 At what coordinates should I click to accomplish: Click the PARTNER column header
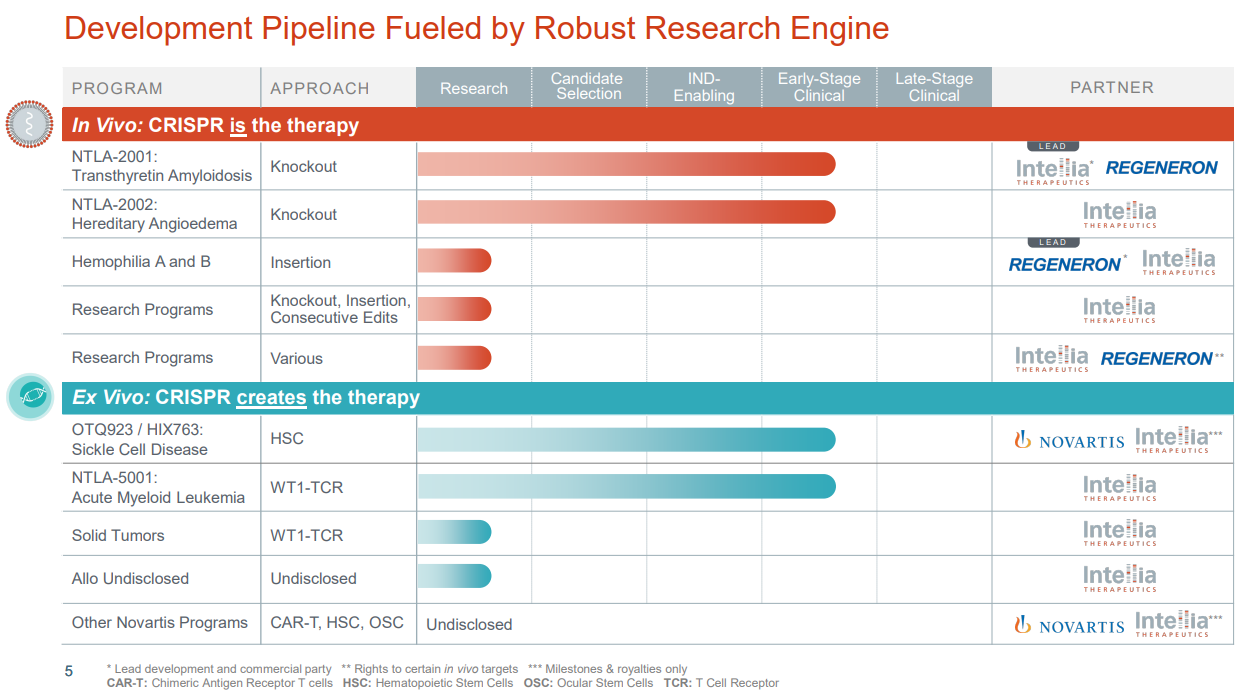pyautogui.click(x=1112, y=87)
